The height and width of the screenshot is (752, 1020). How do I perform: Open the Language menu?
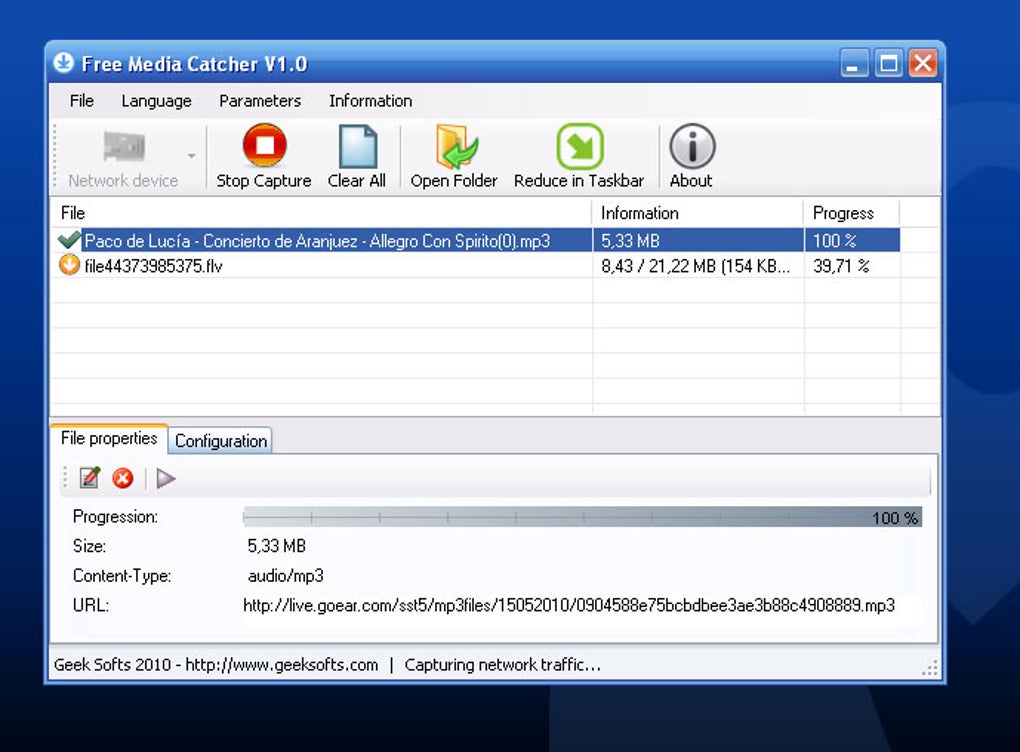[x=156, y=101]
